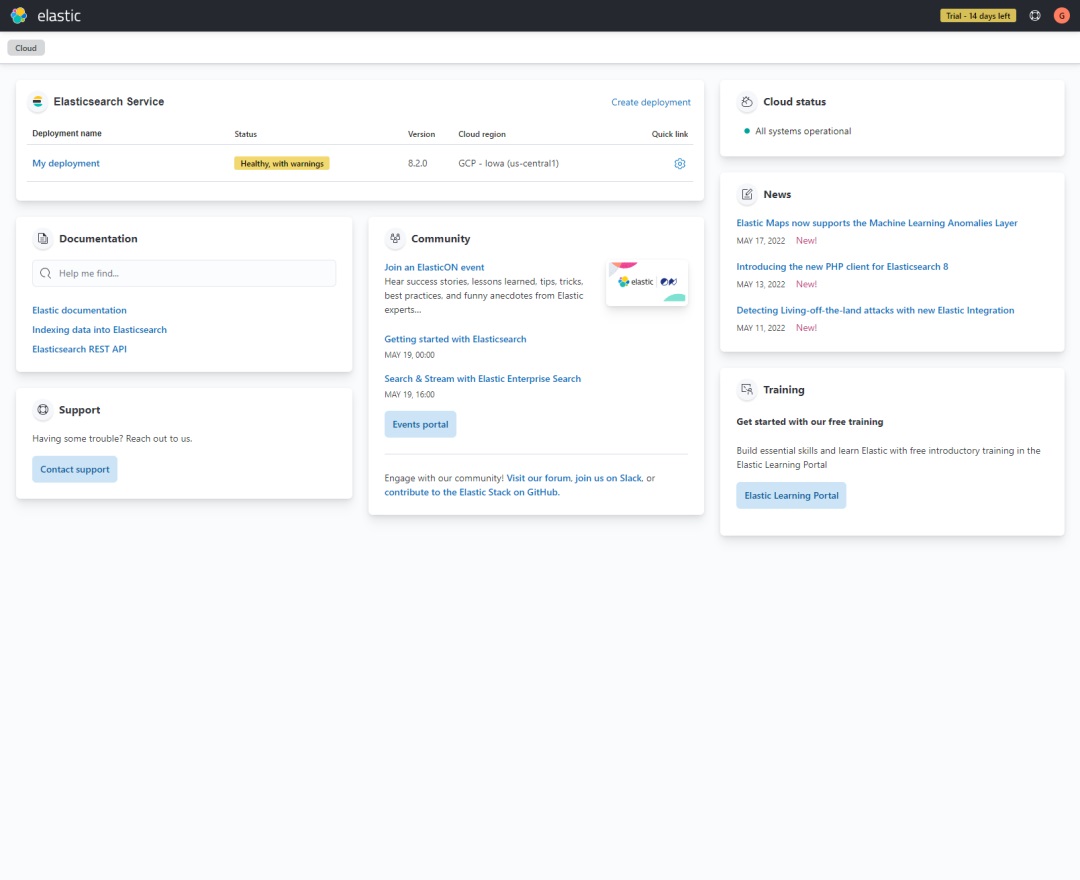Click the Elasticsearch Service icon
The width and height of the screenshot is (1080, 880).
coord(38,102)
